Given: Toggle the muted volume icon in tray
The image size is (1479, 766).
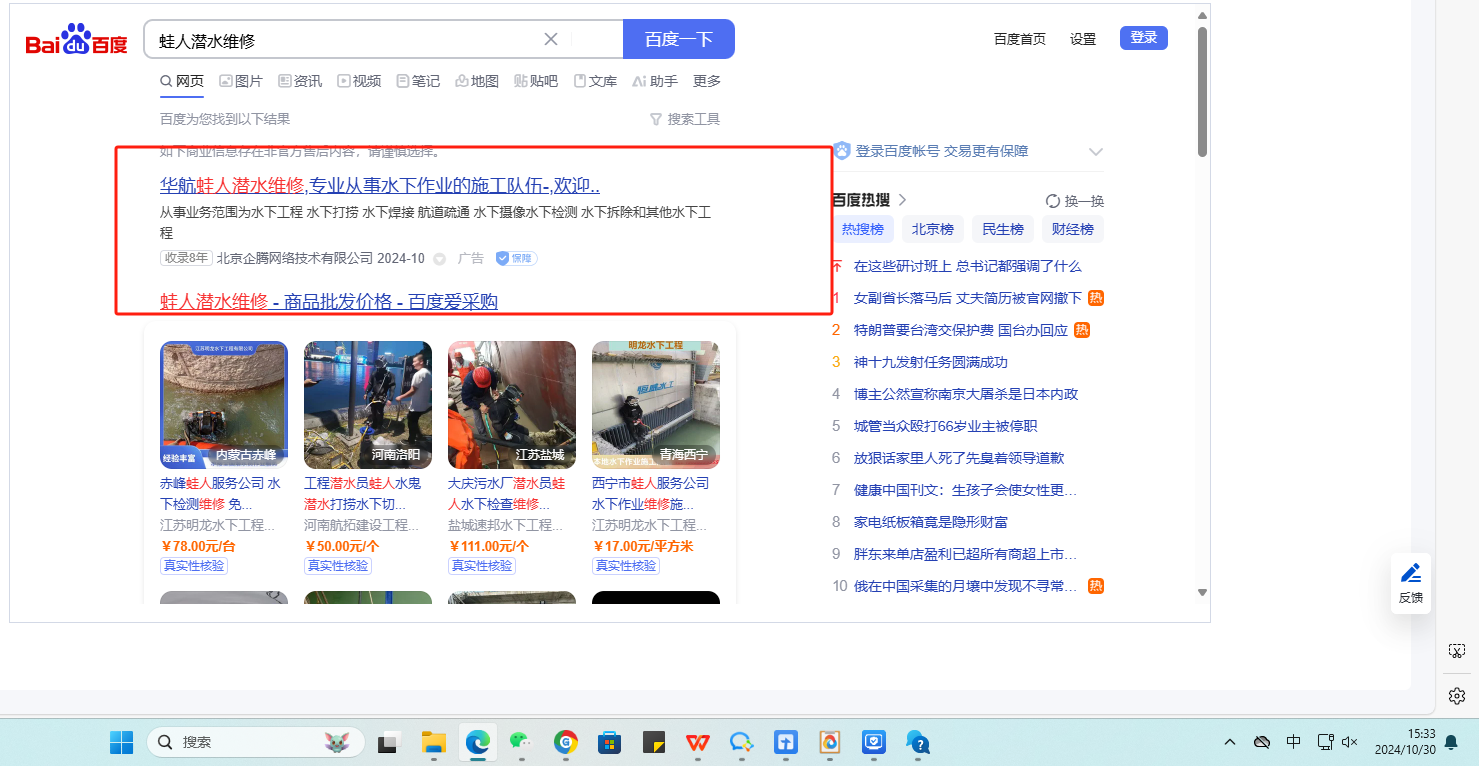Looking at the screenshot, I should (1349, 742).
